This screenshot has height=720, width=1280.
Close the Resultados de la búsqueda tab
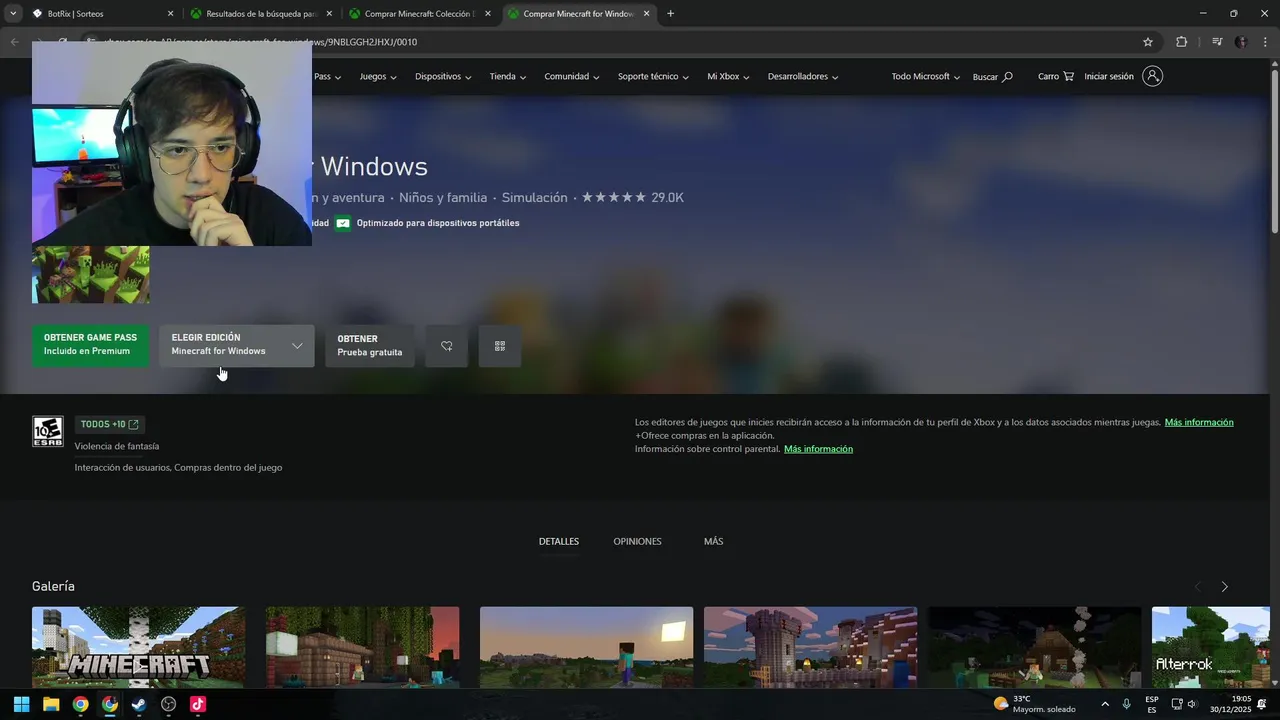[x=329, y=14]
